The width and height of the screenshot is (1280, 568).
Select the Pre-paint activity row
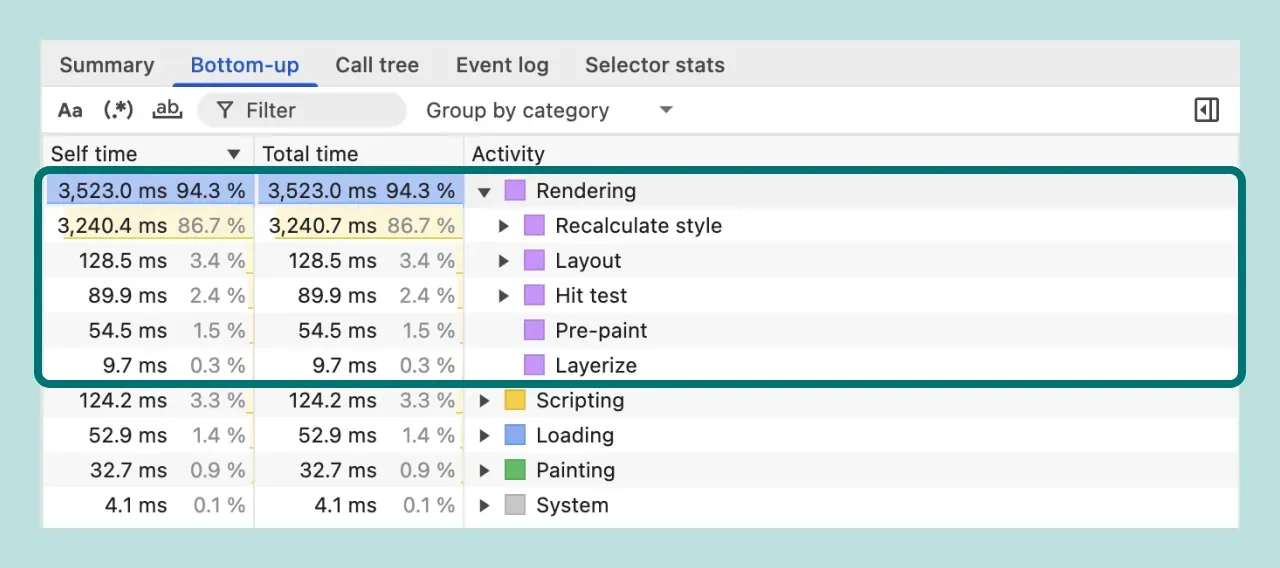coord(601,331)
